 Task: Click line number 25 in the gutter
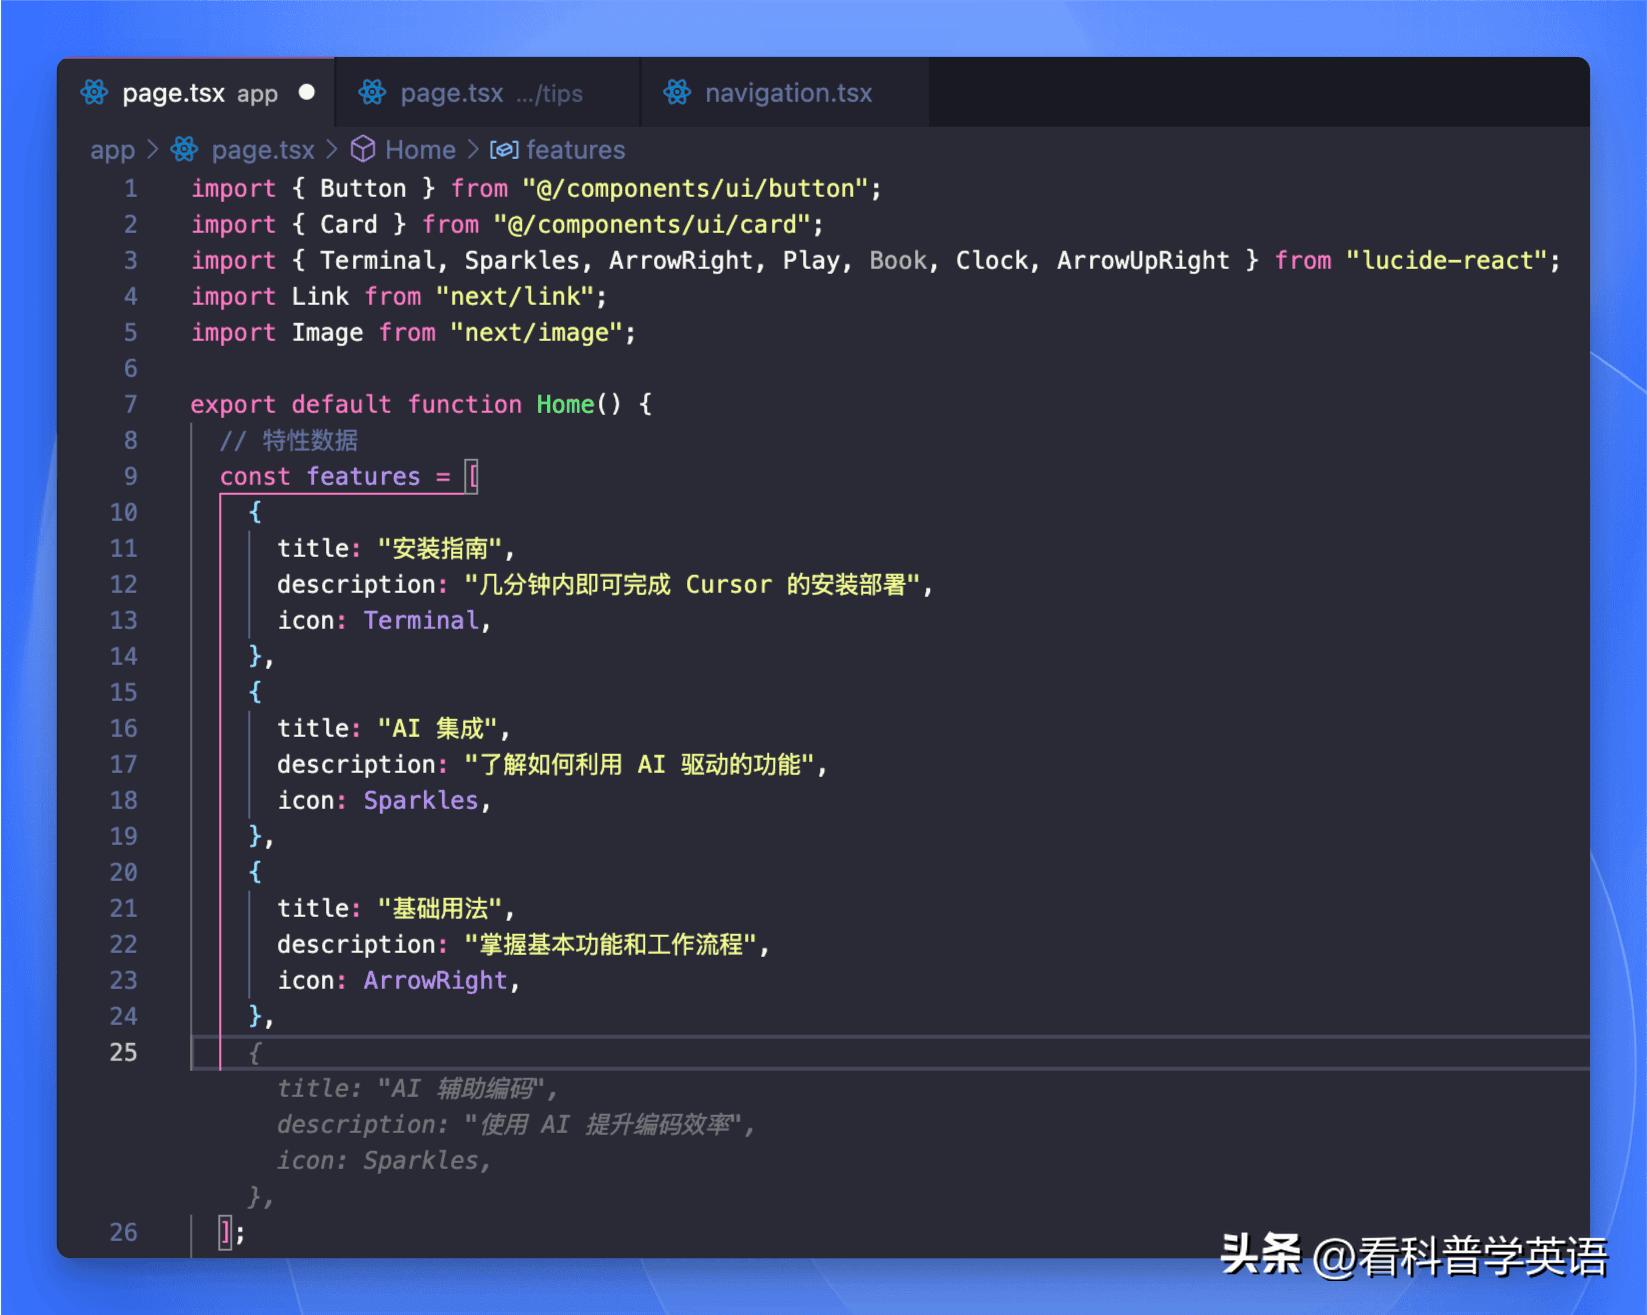(x=123, y=1052)
